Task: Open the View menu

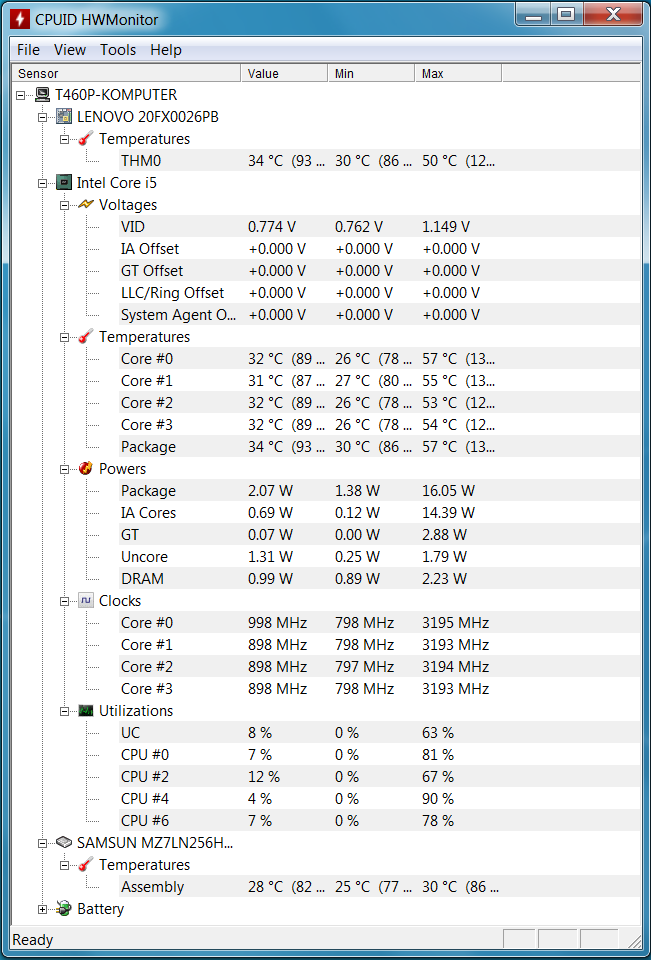Action: 70,50
